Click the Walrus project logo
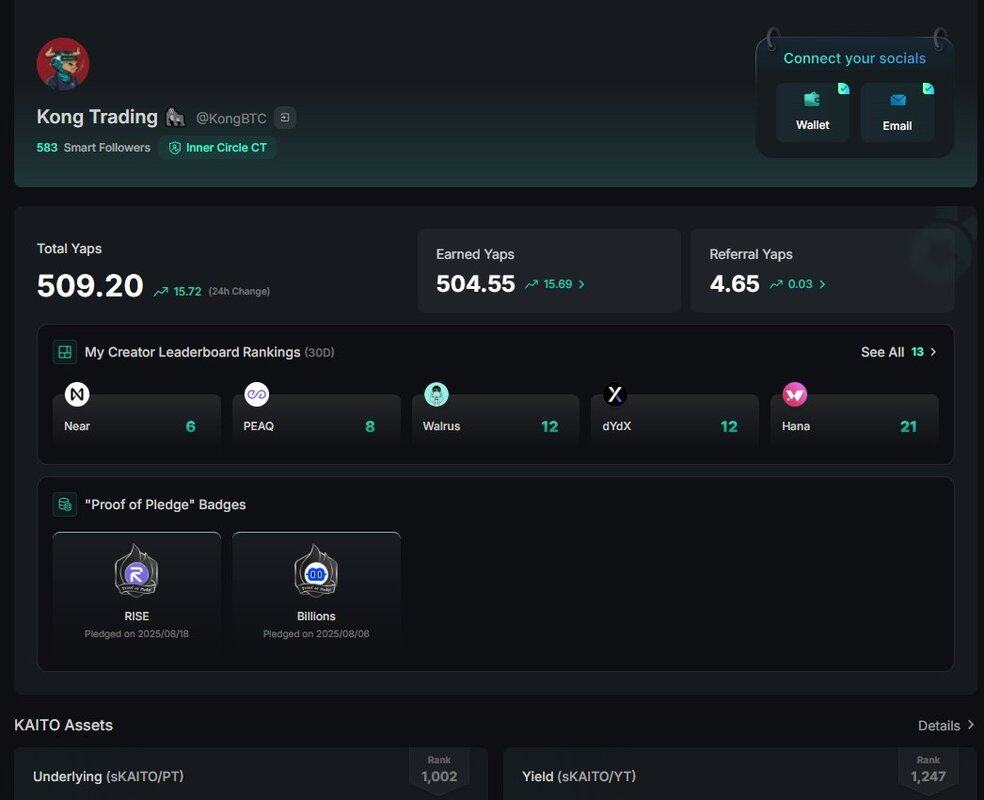 (436, 395)
